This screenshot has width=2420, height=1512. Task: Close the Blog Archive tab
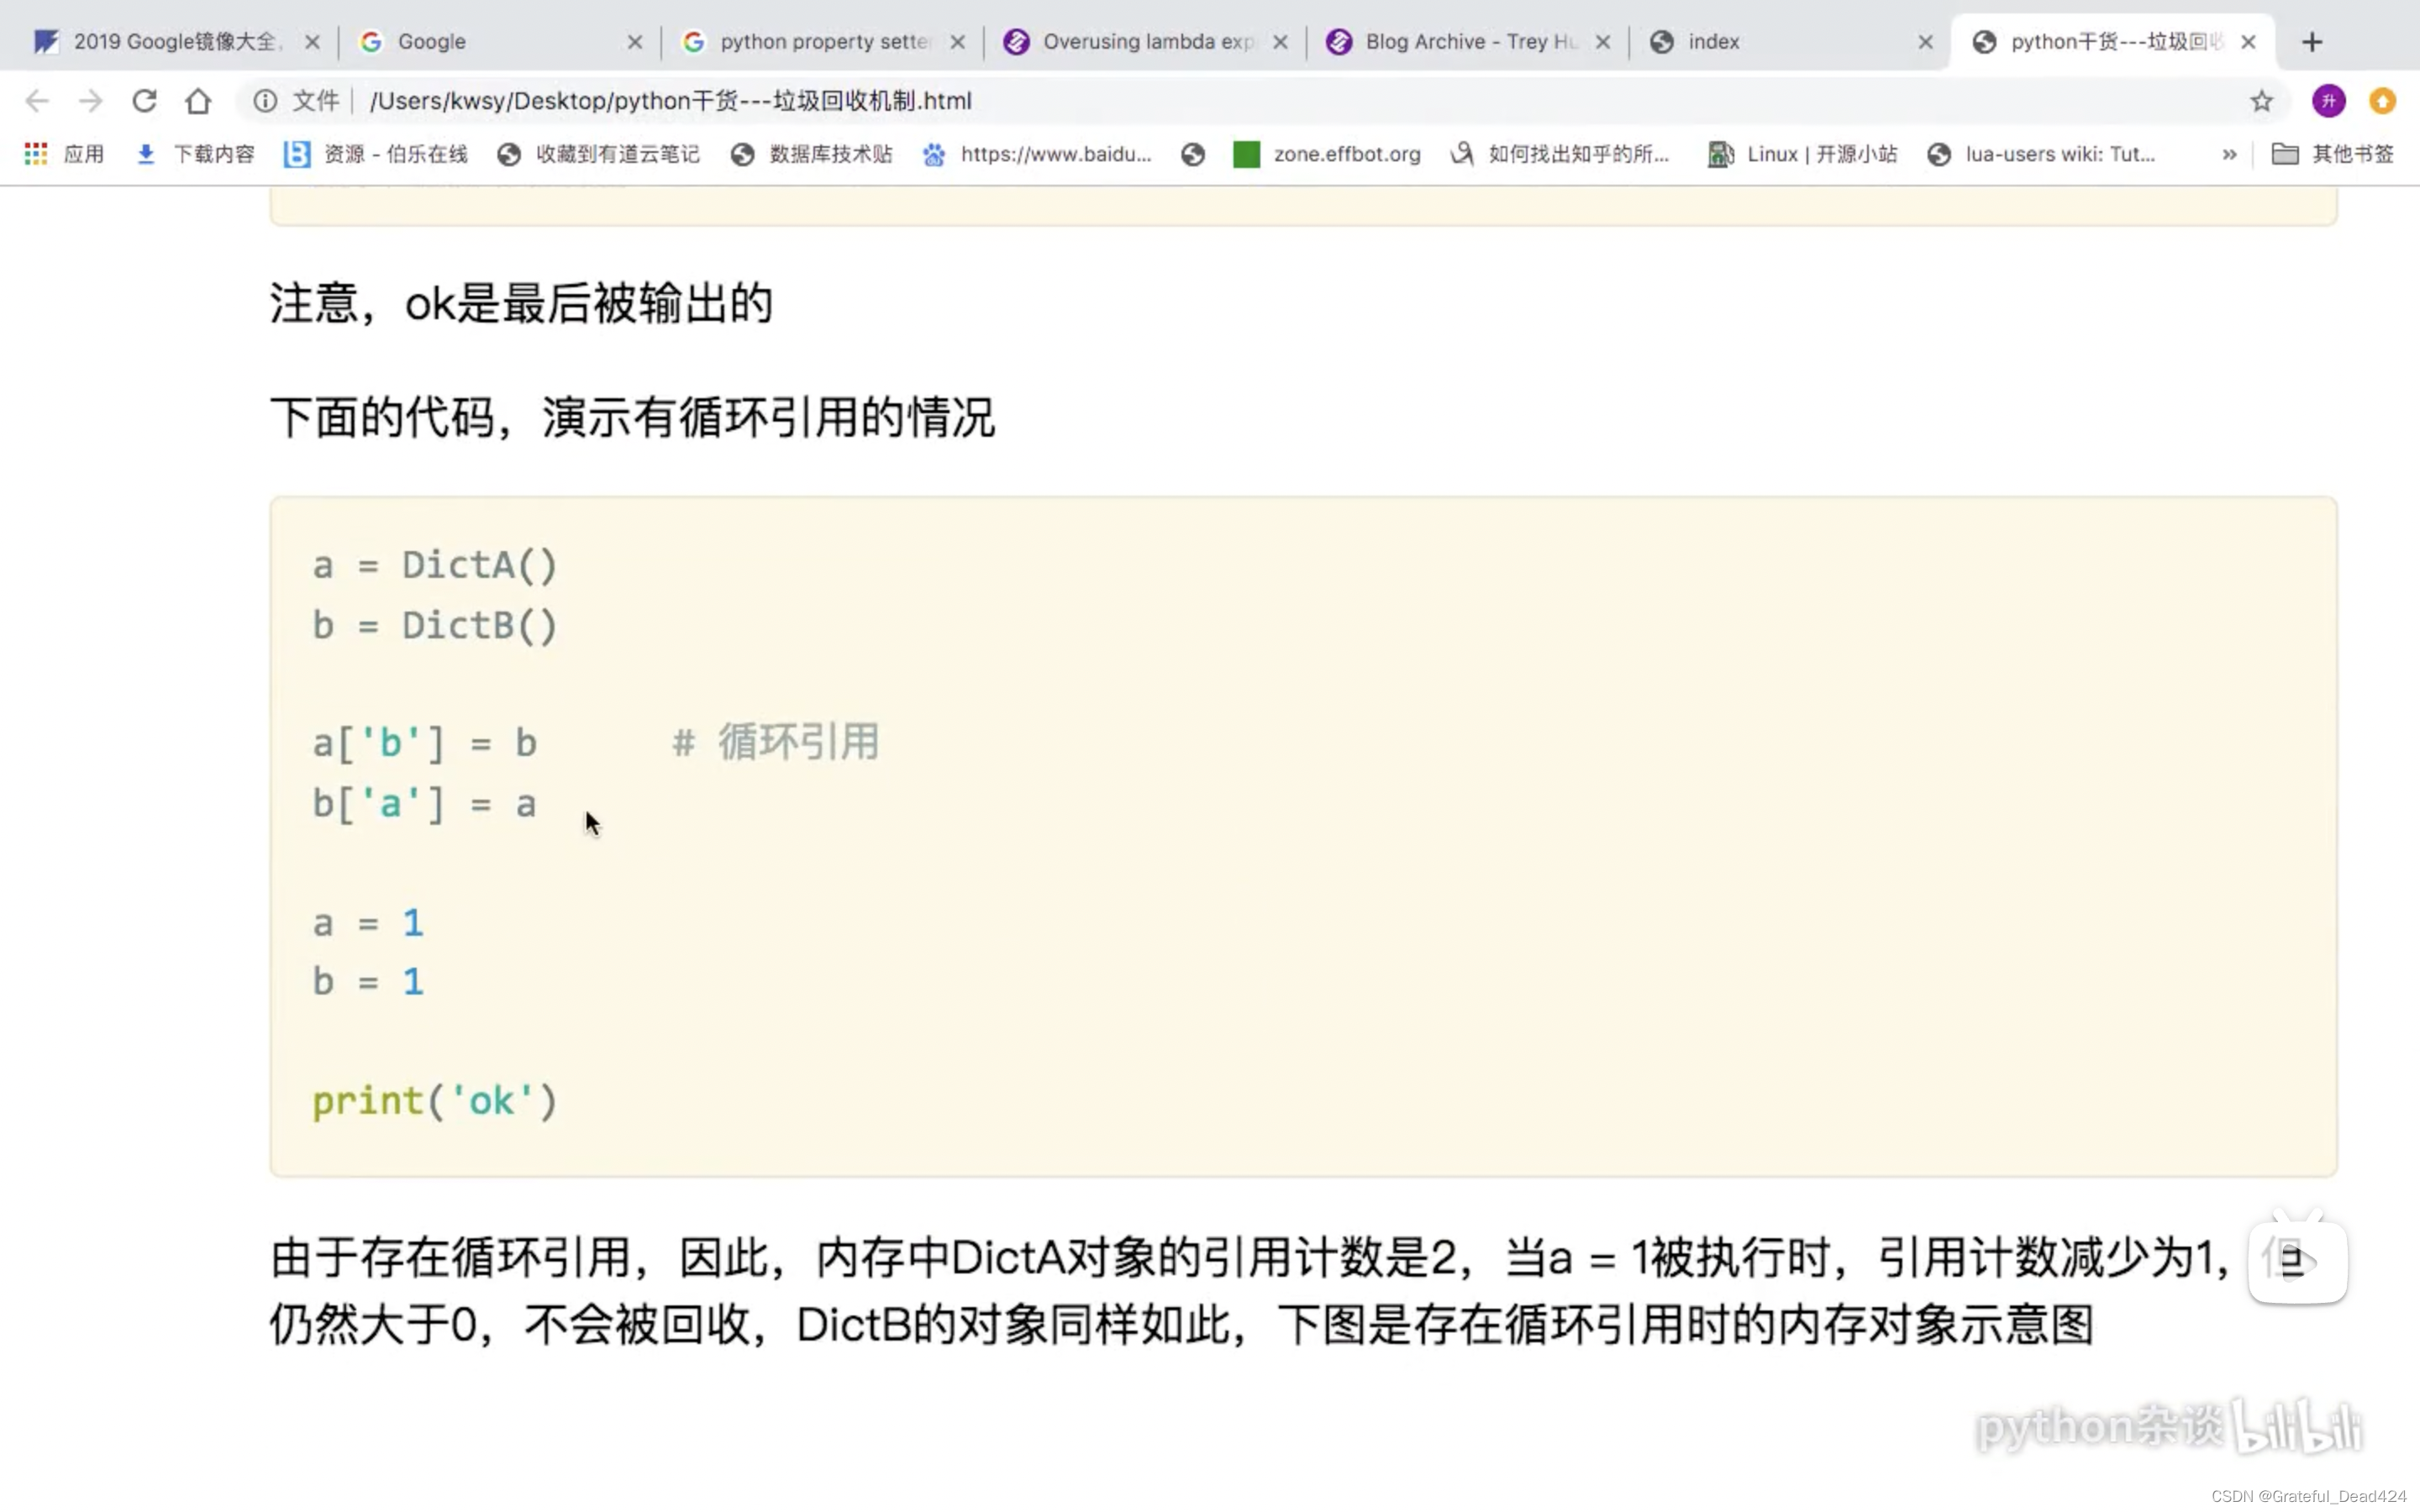[1603, 42]
